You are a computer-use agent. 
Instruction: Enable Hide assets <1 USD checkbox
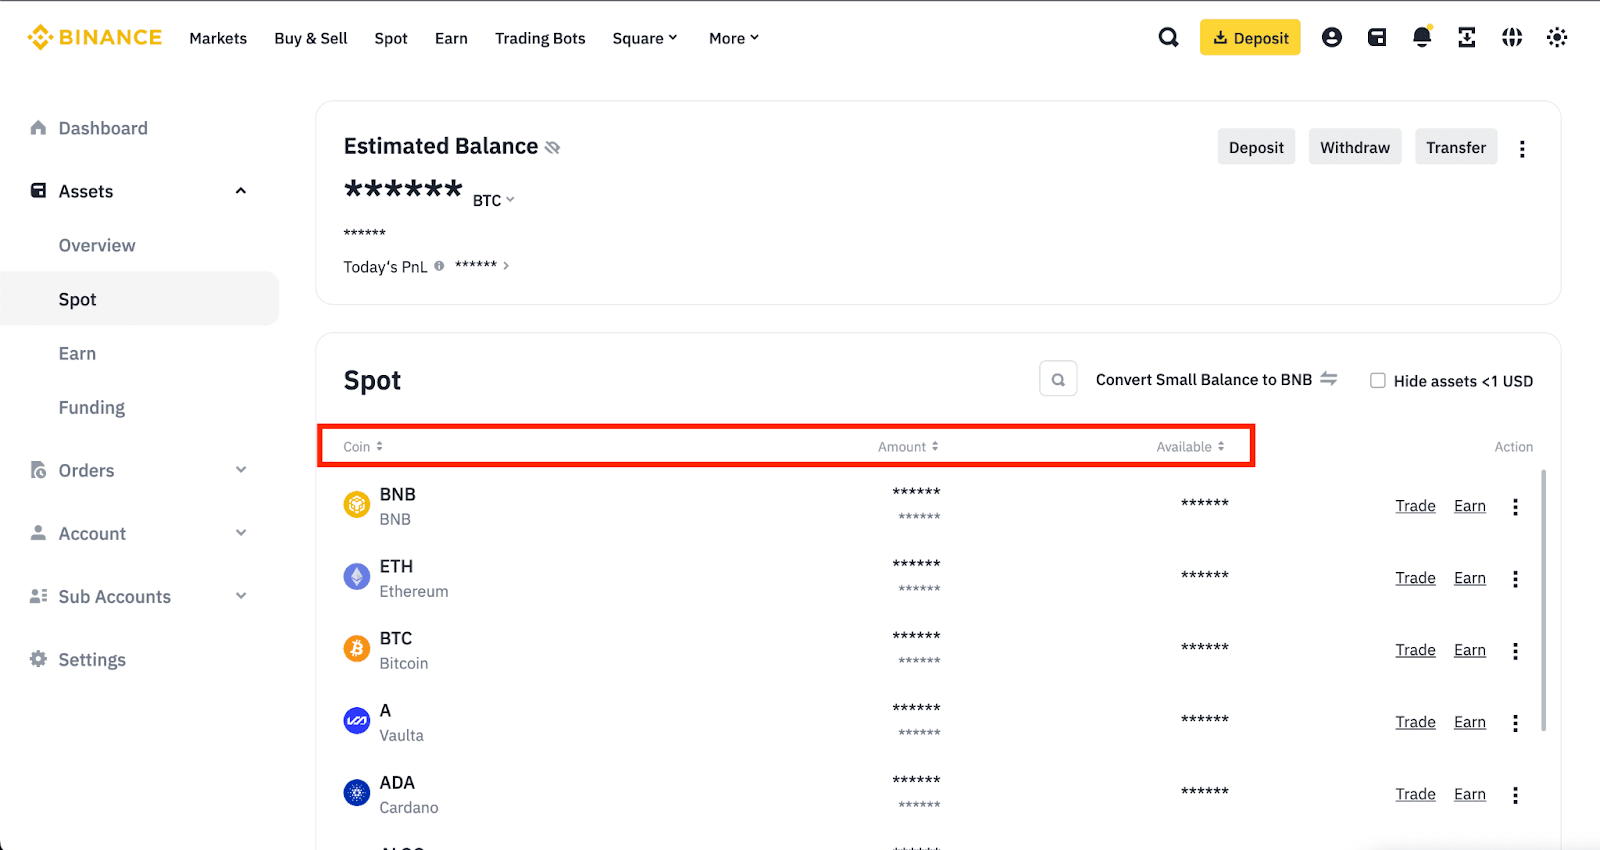point(1377,380)
